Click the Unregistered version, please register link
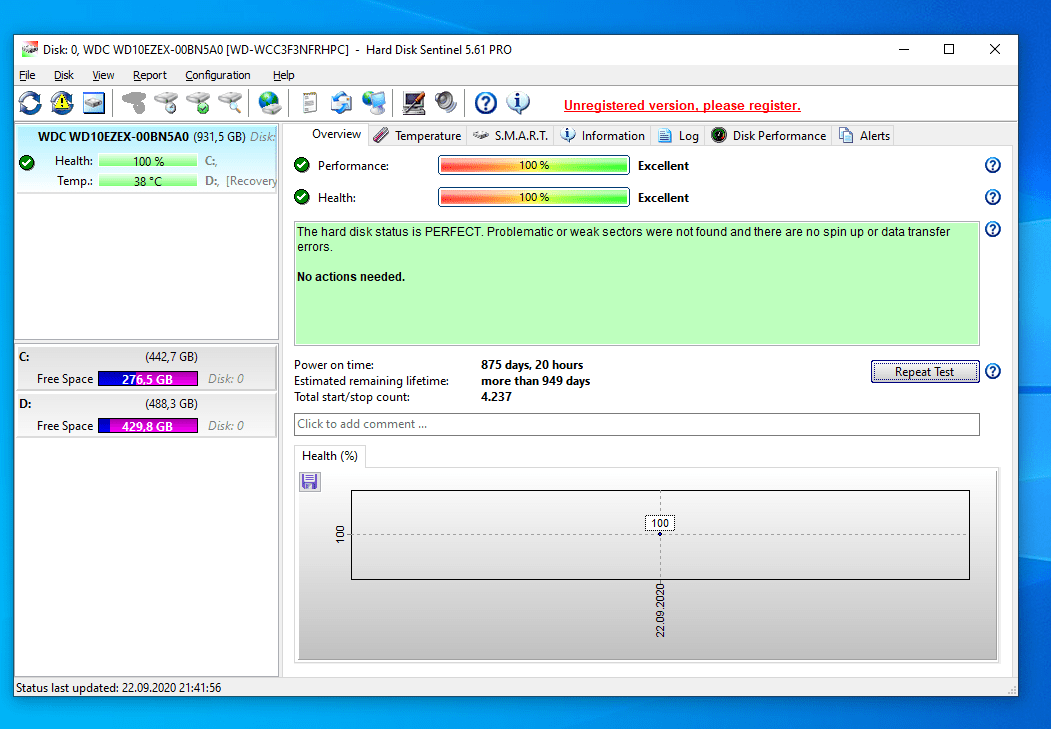The image size is (1051, 729). (682, 105)
